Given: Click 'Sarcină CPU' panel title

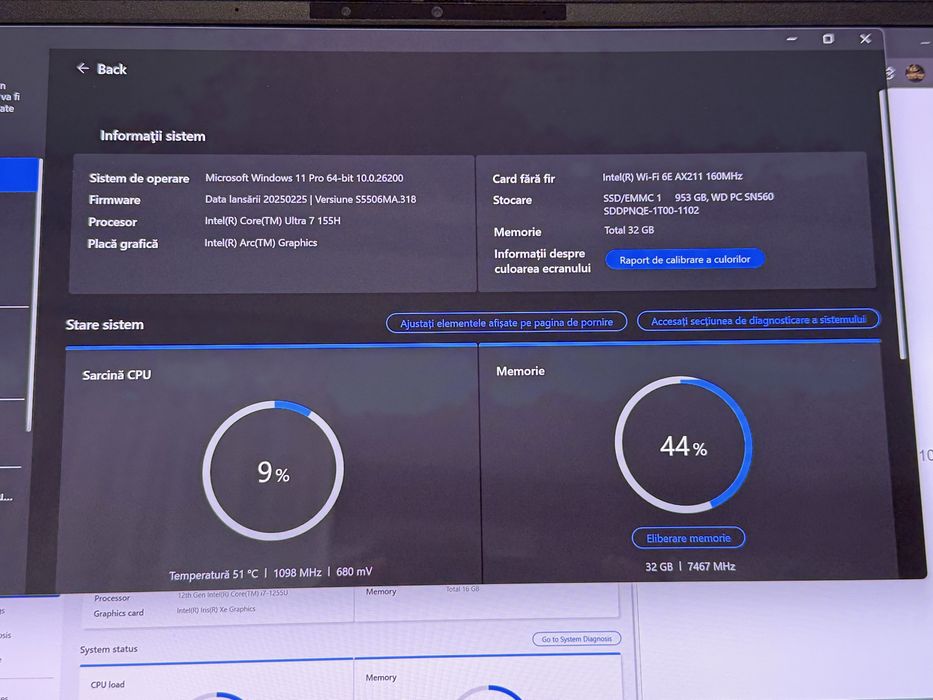Looking at the screenshot, I should pos(117,375).
